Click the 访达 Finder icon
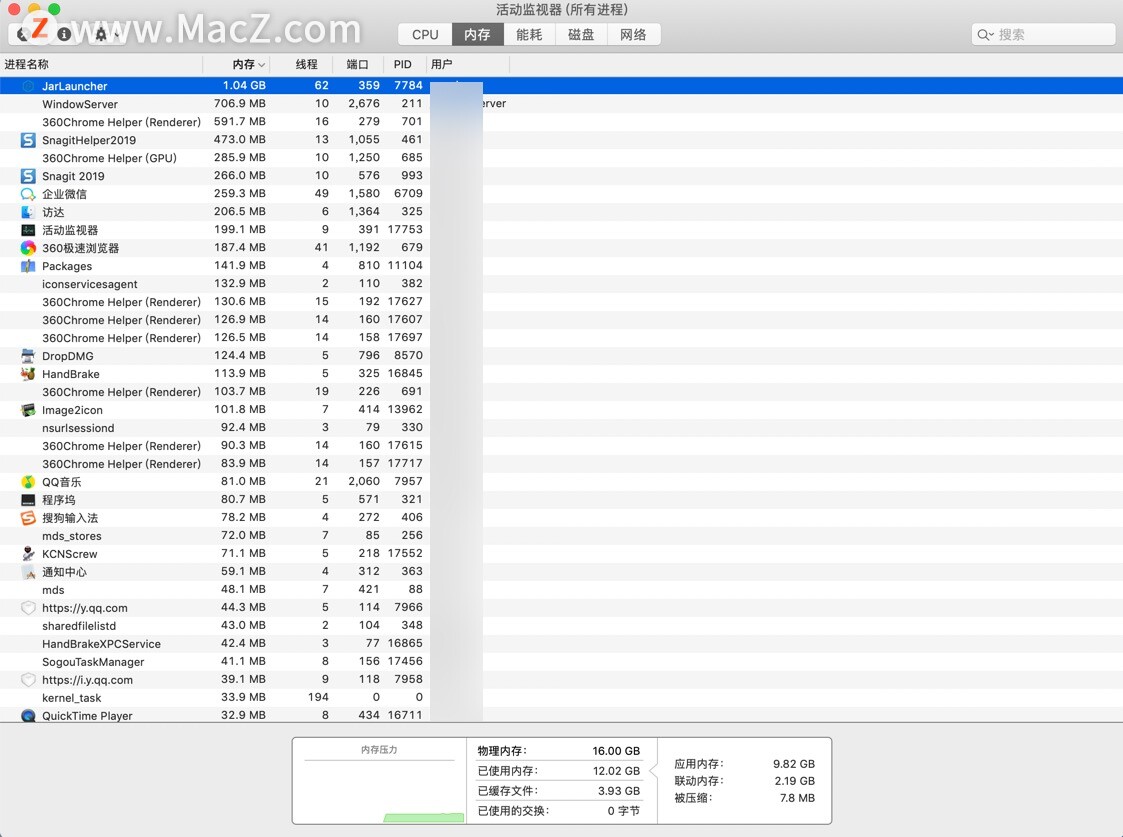This screenshot has height=837, width=1123. pos(28,212)
